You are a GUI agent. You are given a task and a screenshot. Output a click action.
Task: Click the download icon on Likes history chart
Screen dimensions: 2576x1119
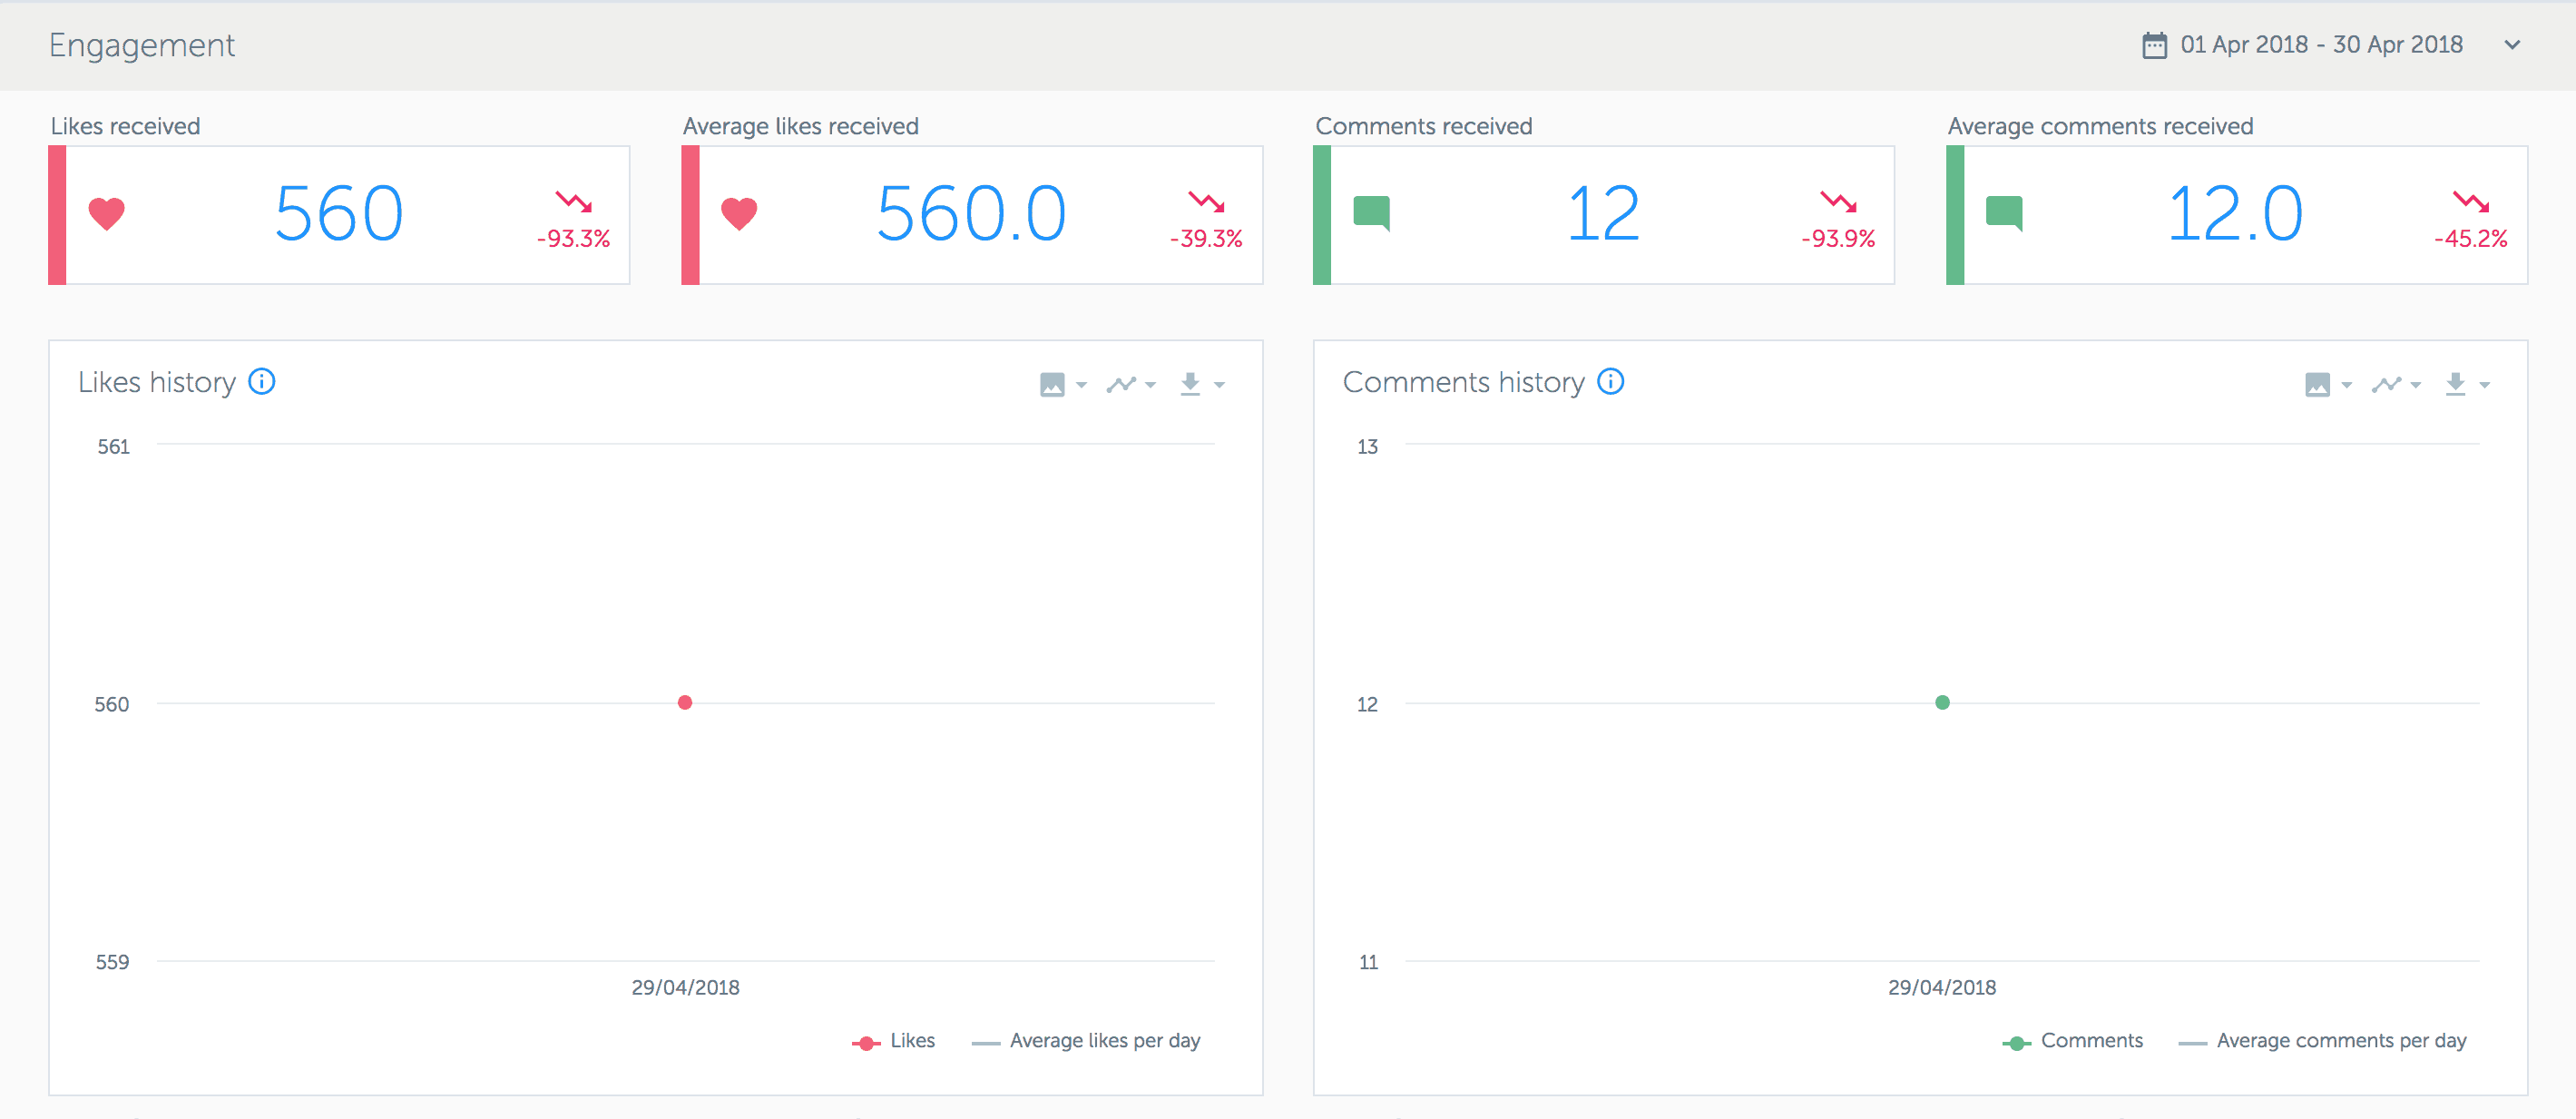(x=1190, y=384)
